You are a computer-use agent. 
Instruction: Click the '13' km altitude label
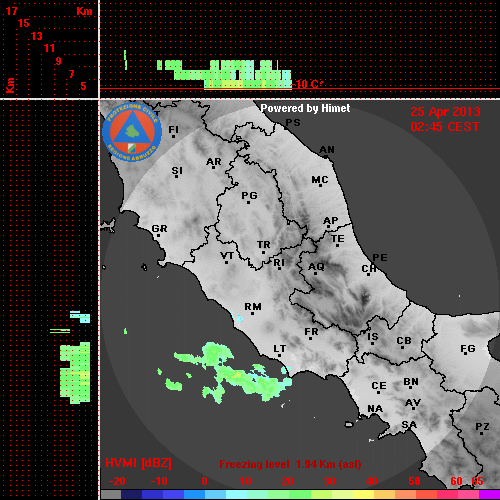[x=37, y=36]
